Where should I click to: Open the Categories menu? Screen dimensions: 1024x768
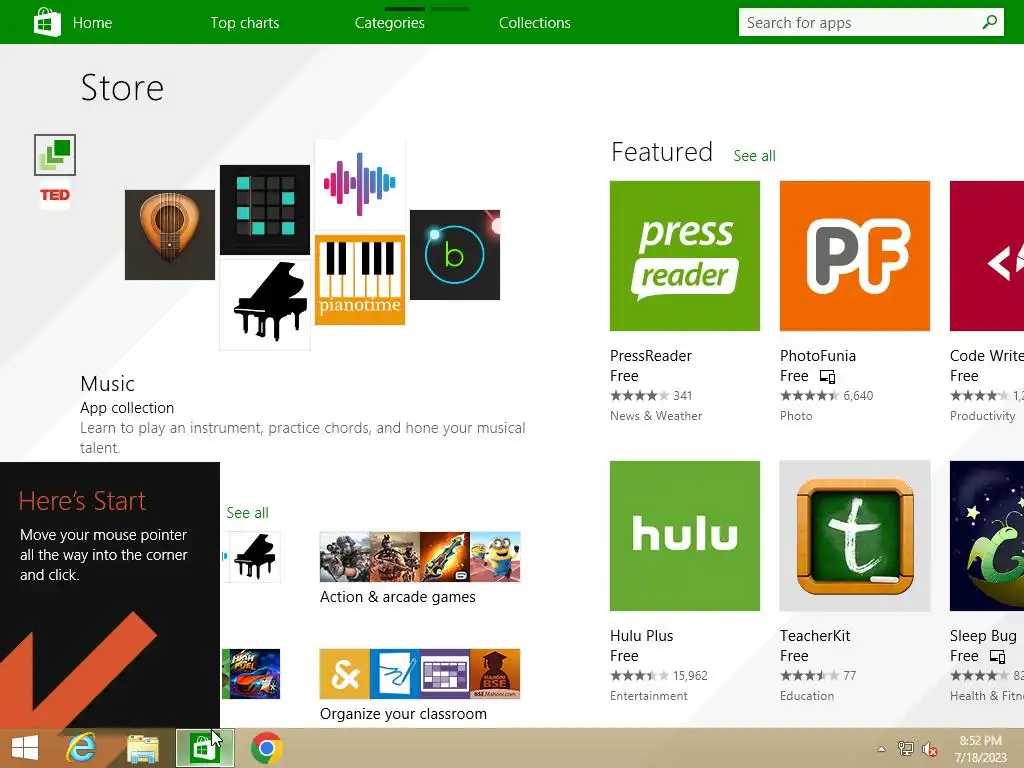(x=390, y=23)
